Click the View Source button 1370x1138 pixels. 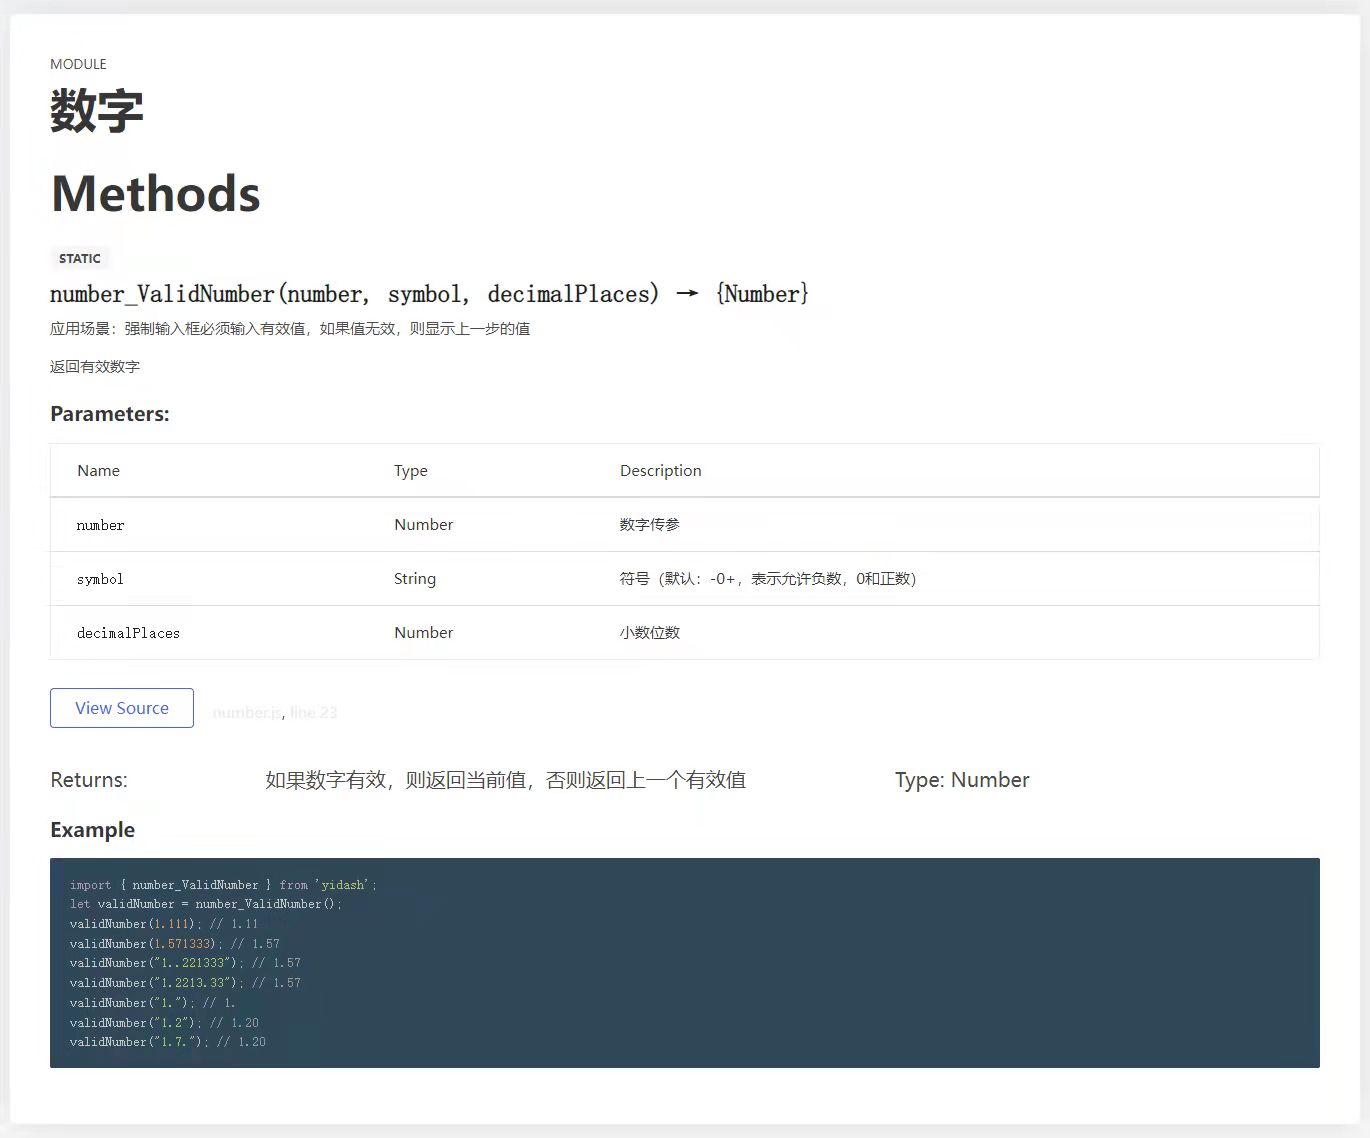122,708
